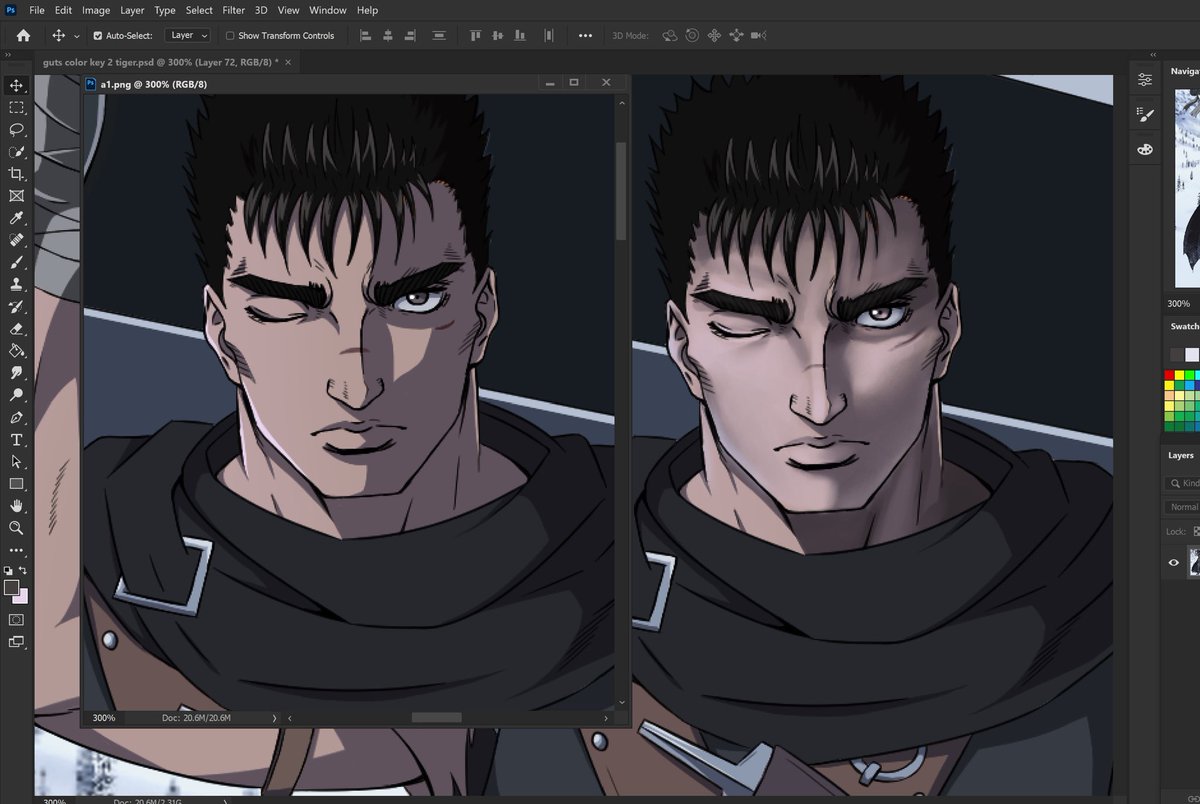This screenshot has width=1200, height=804.
Task: Click the background color swatch
Action: click(x=22, y=596)
